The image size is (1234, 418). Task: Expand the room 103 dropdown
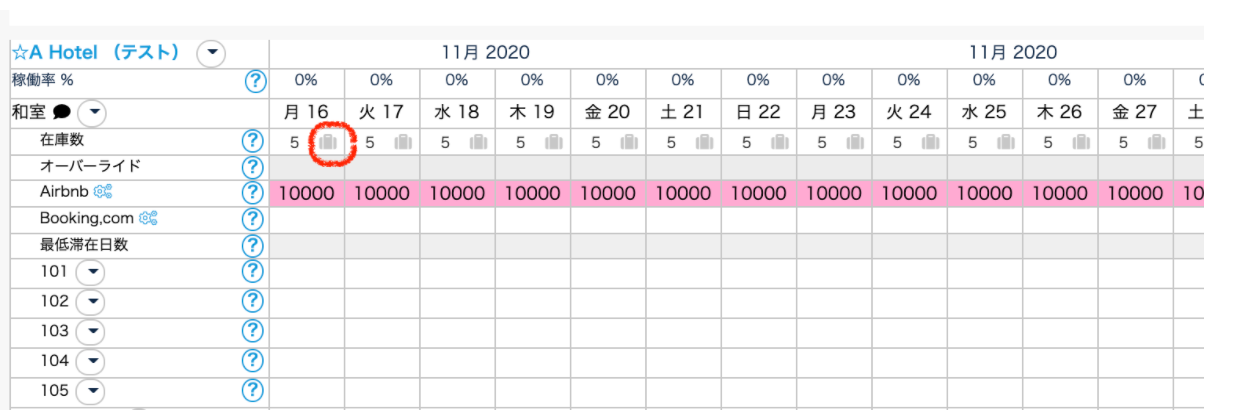[x=90, y=331]
